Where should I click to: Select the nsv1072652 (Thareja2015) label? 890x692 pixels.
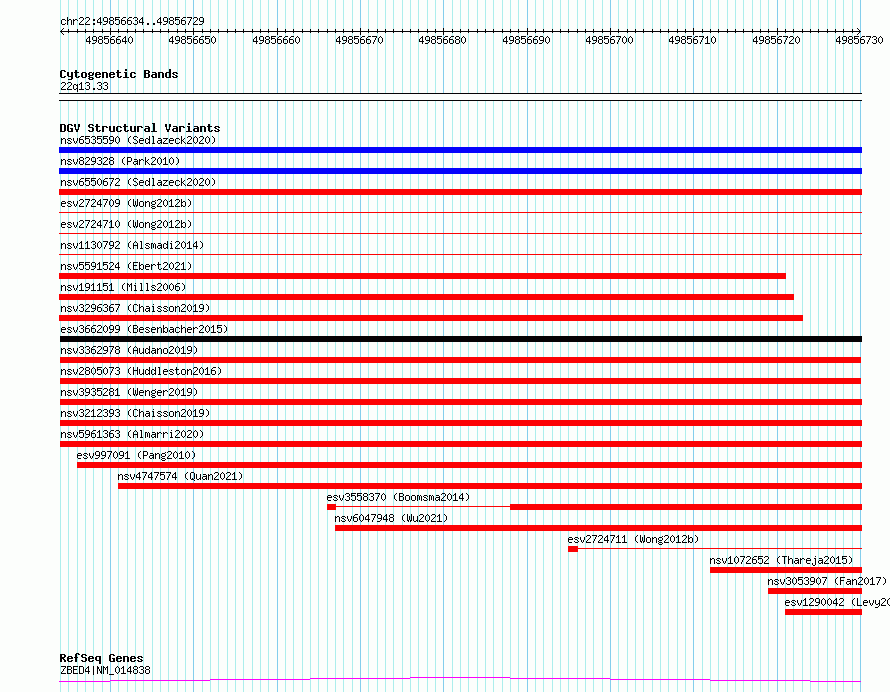point(781,560)
